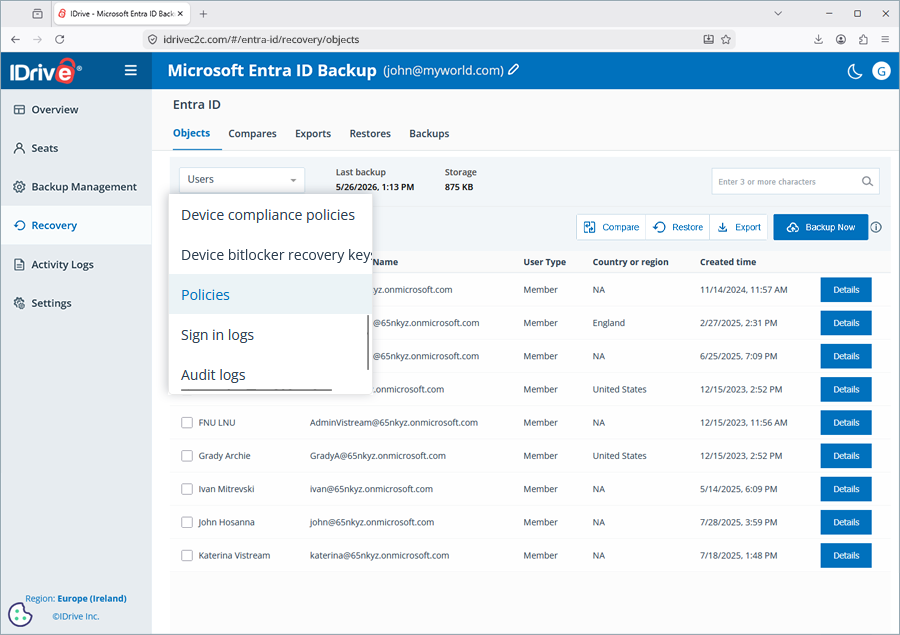Toggle the hamburger sidebar menu
This screenshot has height=635, width=900.
coord(131,70)
